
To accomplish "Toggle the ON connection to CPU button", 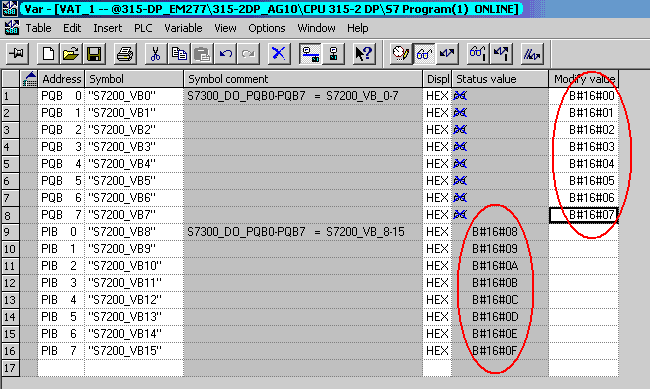I will 310,54.
